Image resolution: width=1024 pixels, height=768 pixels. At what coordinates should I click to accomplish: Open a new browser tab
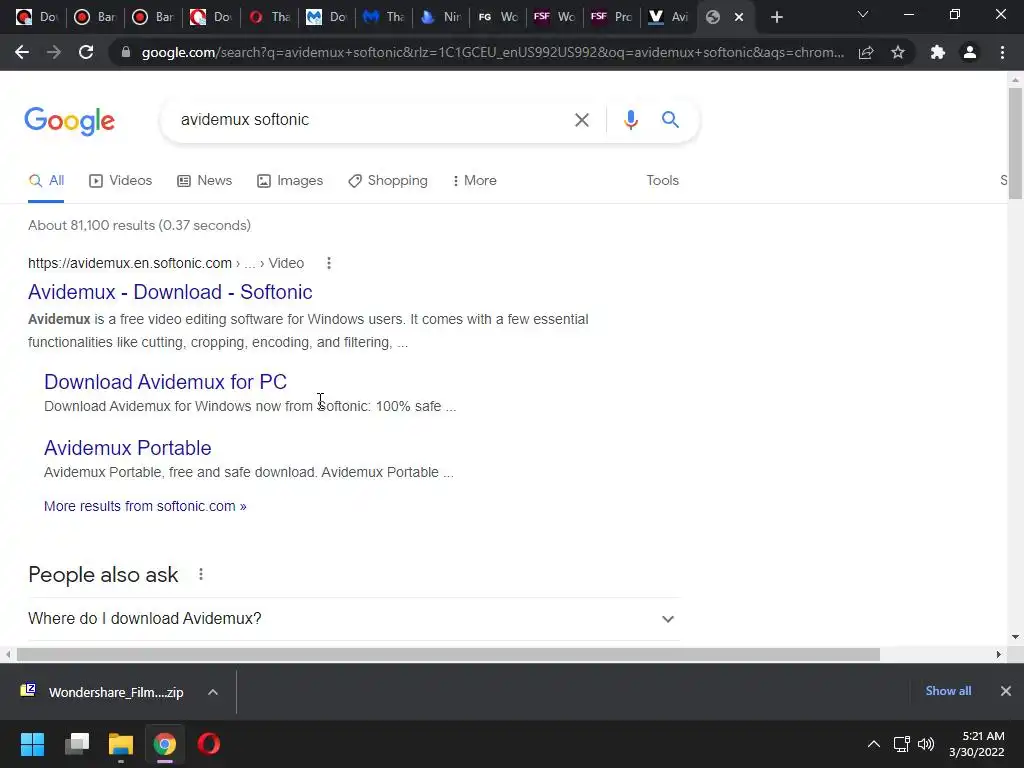coord(776,17)
